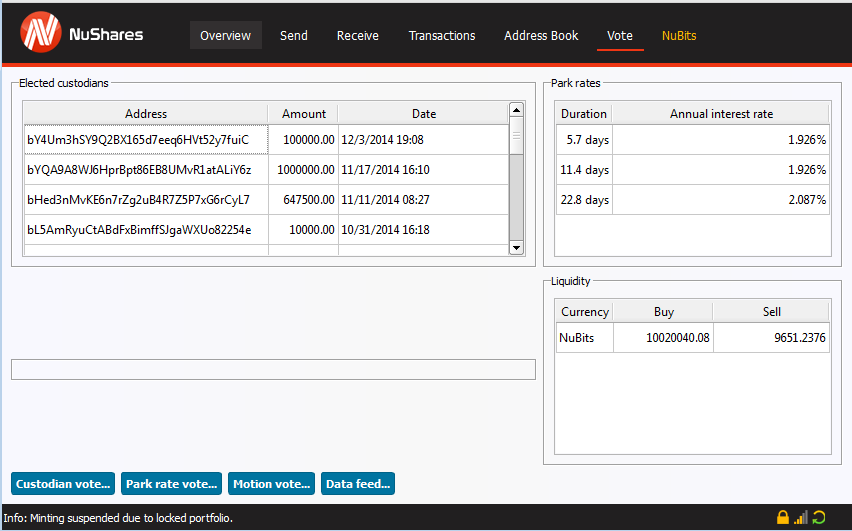Click the green sync status icon

tap(819, 517)
